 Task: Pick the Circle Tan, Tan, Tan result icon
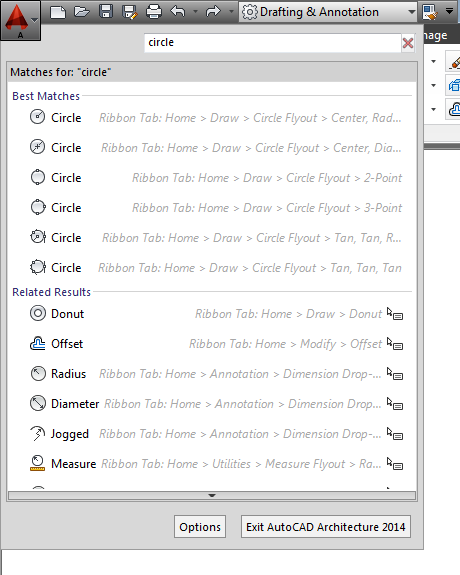tap(37, 267)
